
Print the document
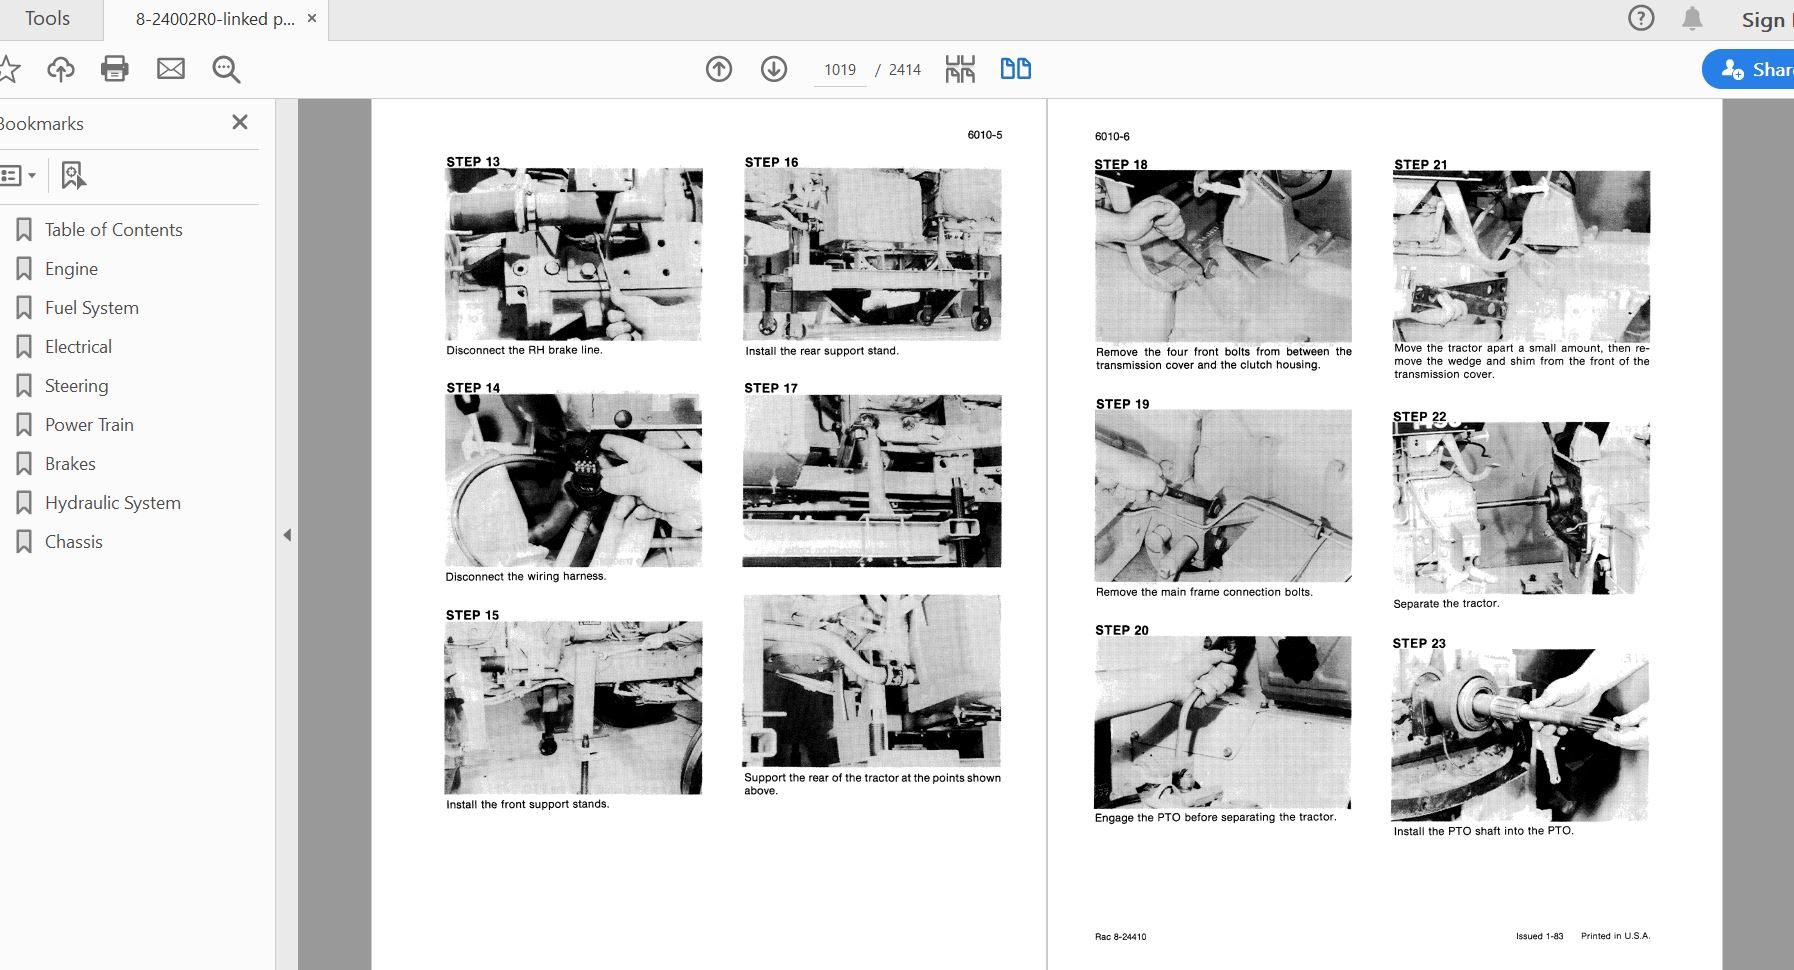pyautogui.click(x=115, y=69)
